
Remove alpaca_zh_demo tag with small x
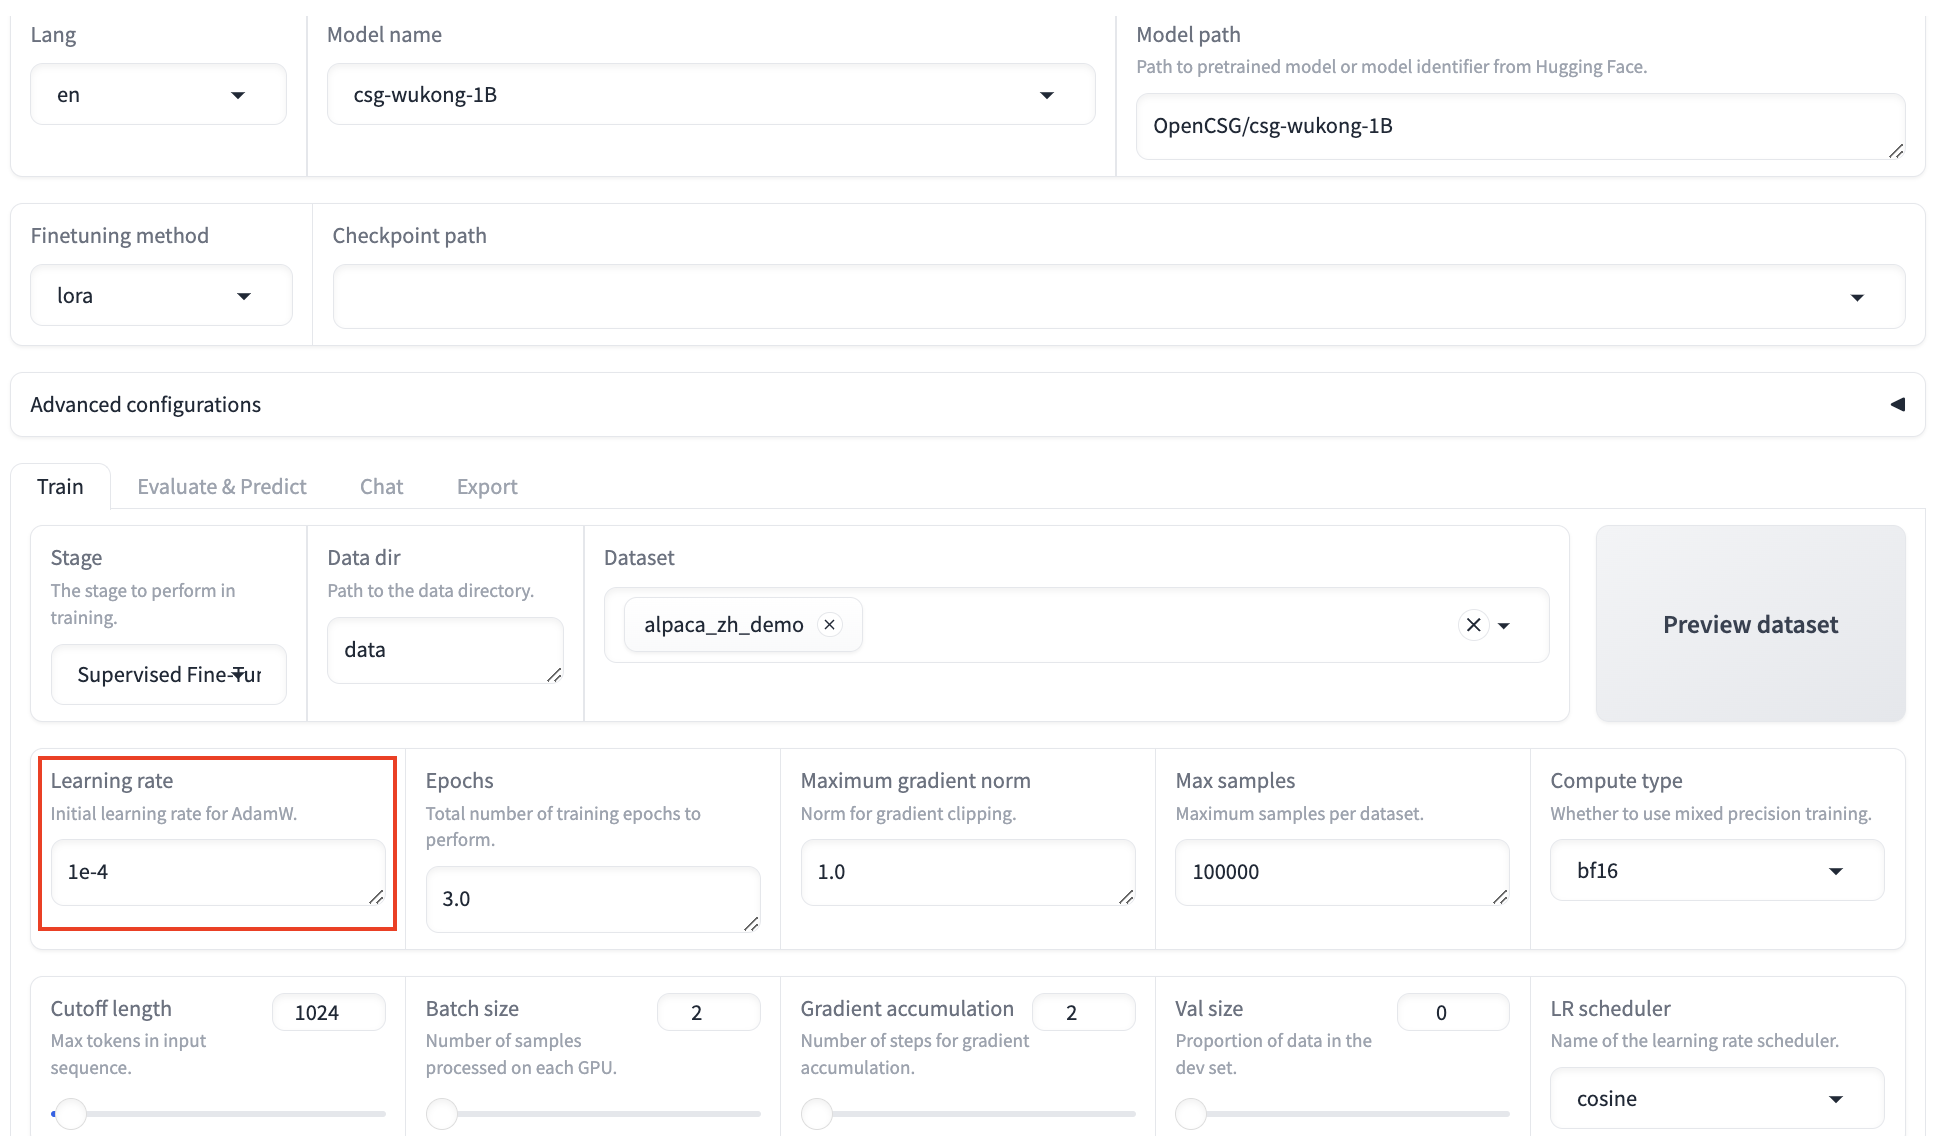pos(829,625)
